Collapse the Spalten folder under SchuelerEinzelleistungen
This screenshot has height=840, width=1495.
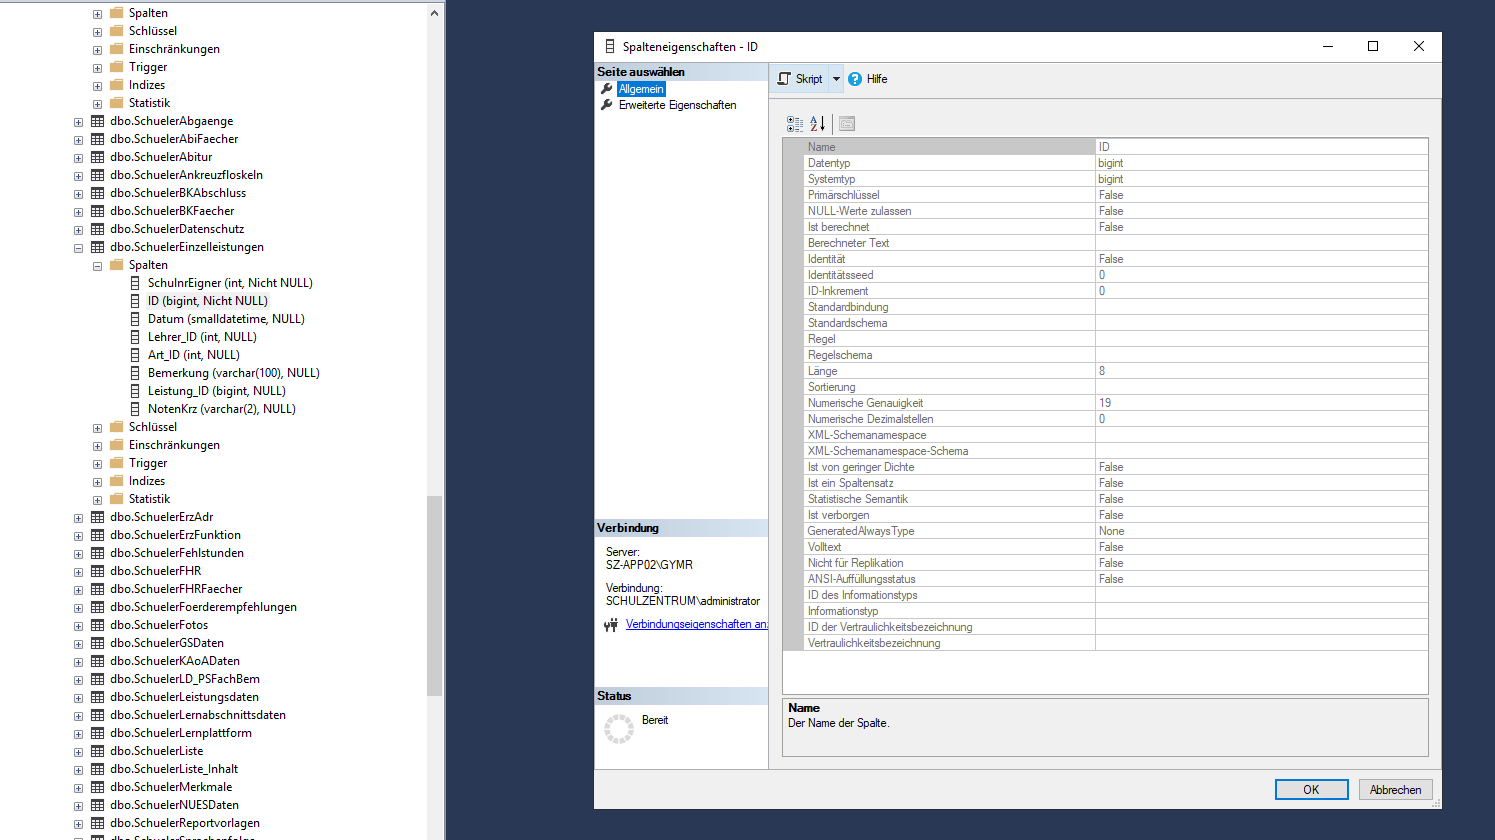[x=97, y=266]
